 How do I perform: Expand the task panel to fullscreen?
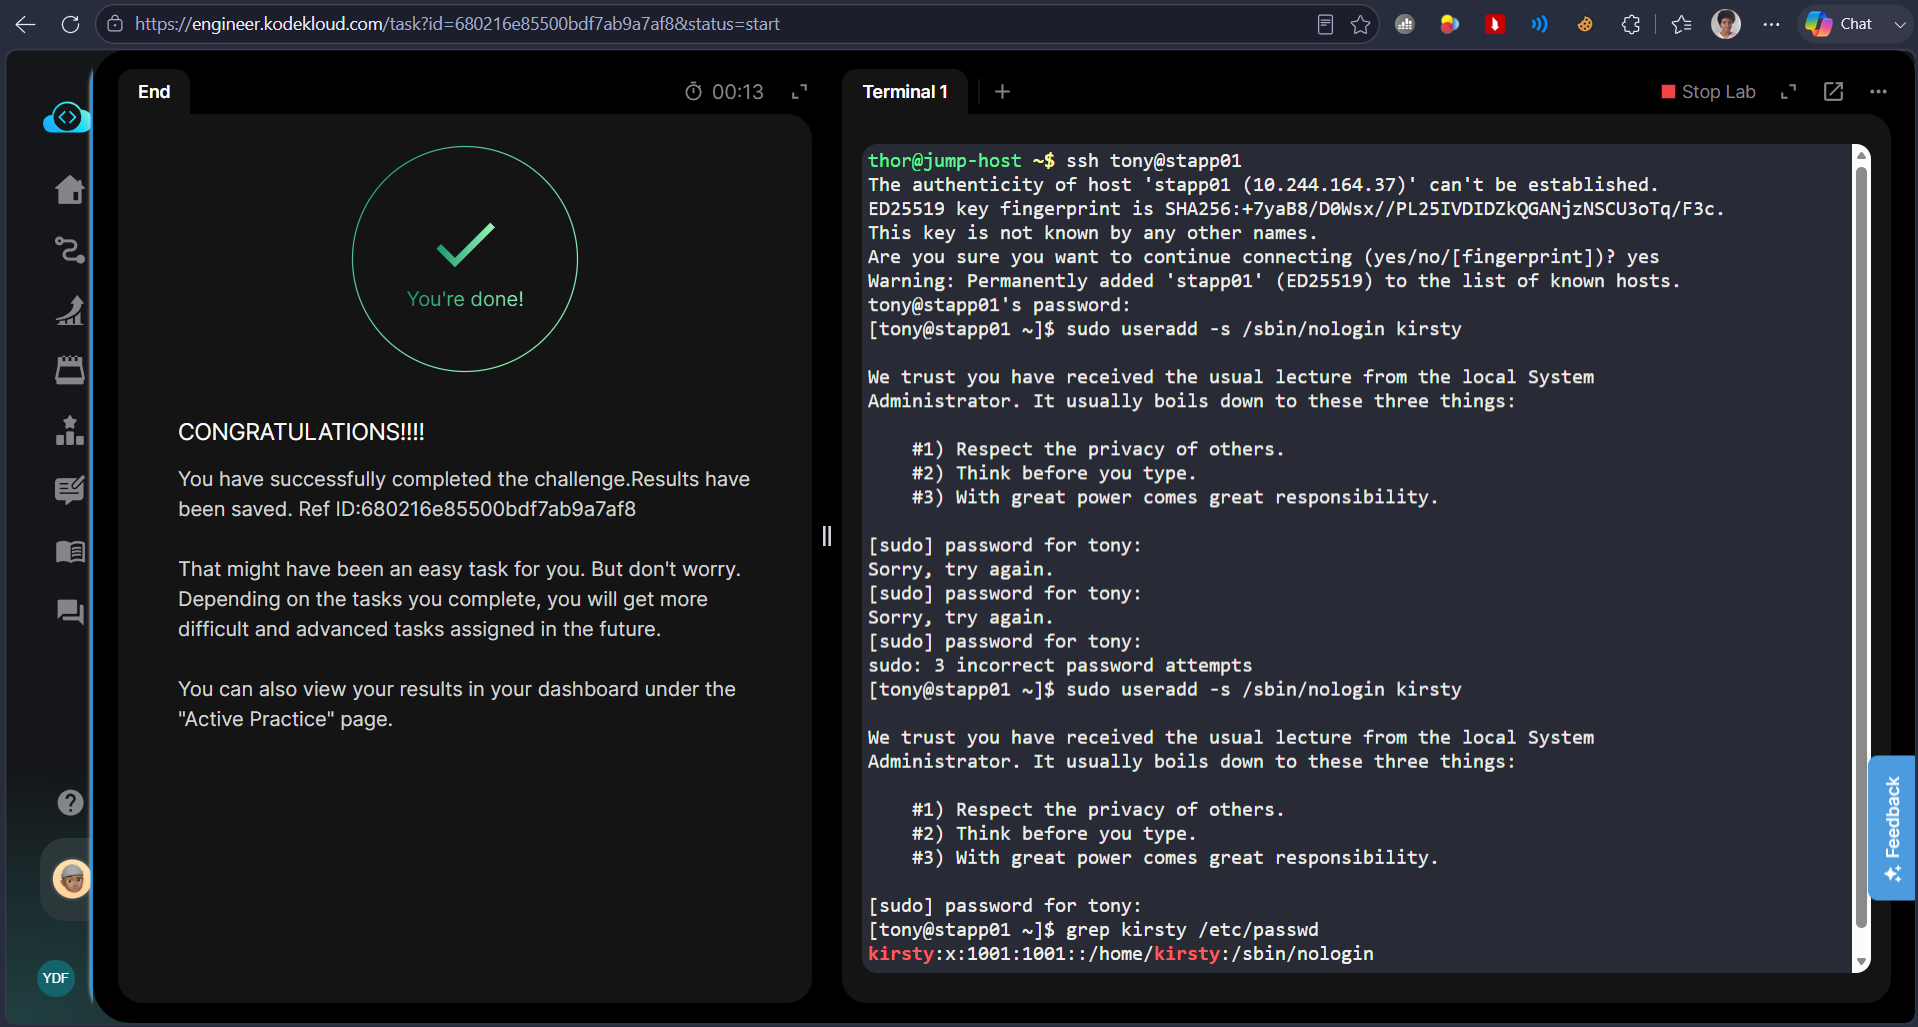pos(799,92)
